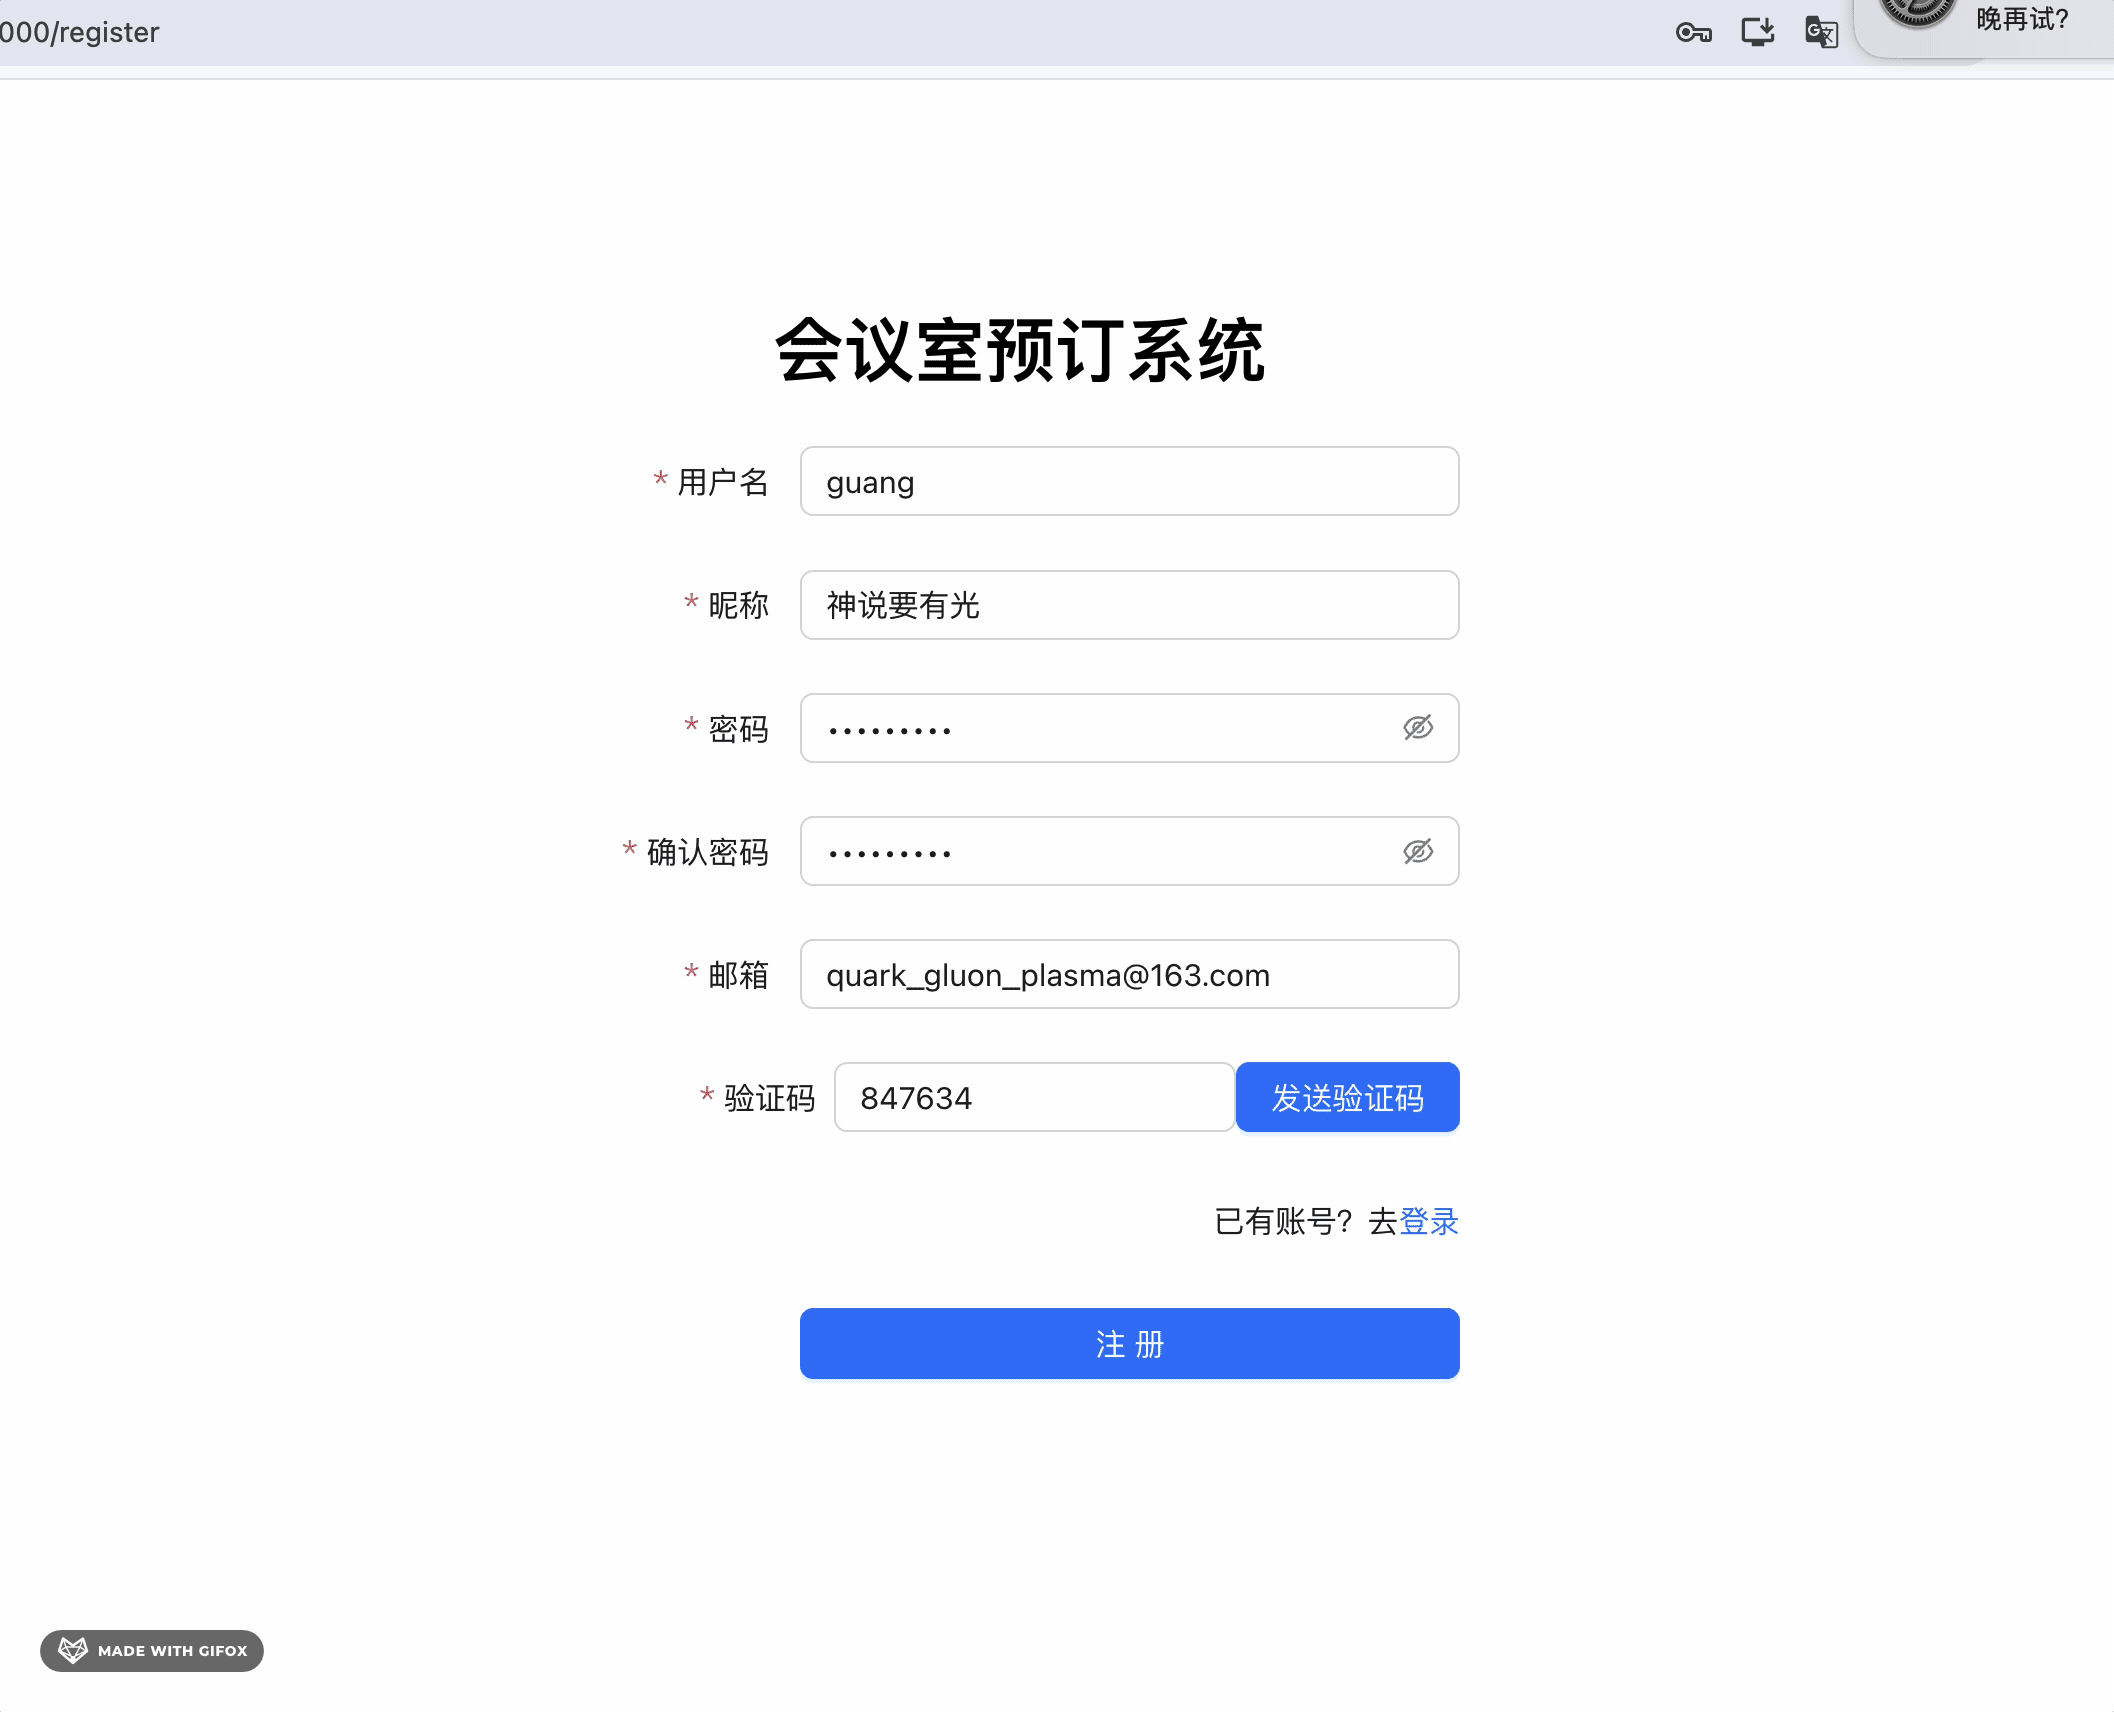Click the 晚再试 notification text
This screenshot has width=2114, height=1712.
pyautogui.click(x=2021, y=19)
